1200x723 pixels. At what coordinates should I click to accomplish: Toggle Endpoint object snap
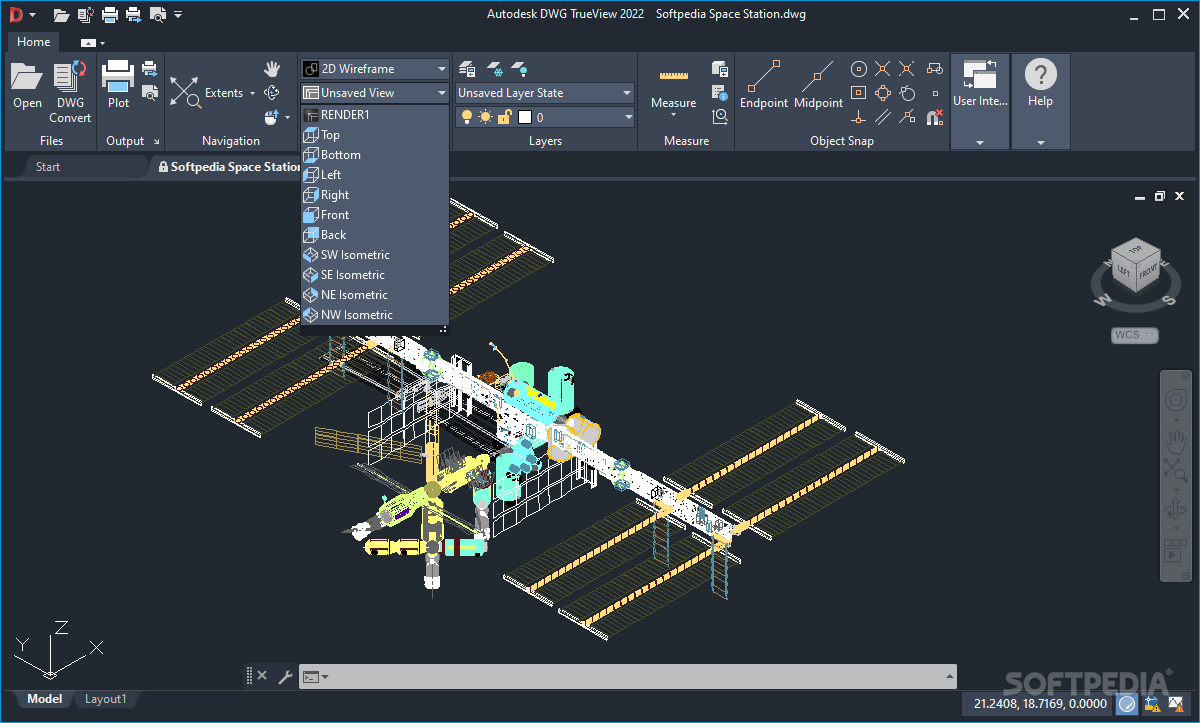click(x=764, y=84)
